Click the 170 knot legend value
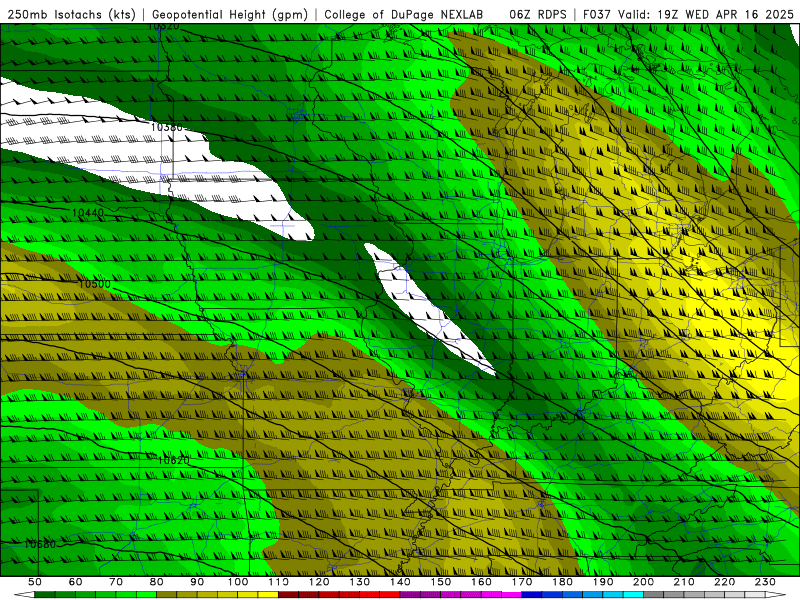The width and height of the screenshot is (800, 600). [521, 582]
